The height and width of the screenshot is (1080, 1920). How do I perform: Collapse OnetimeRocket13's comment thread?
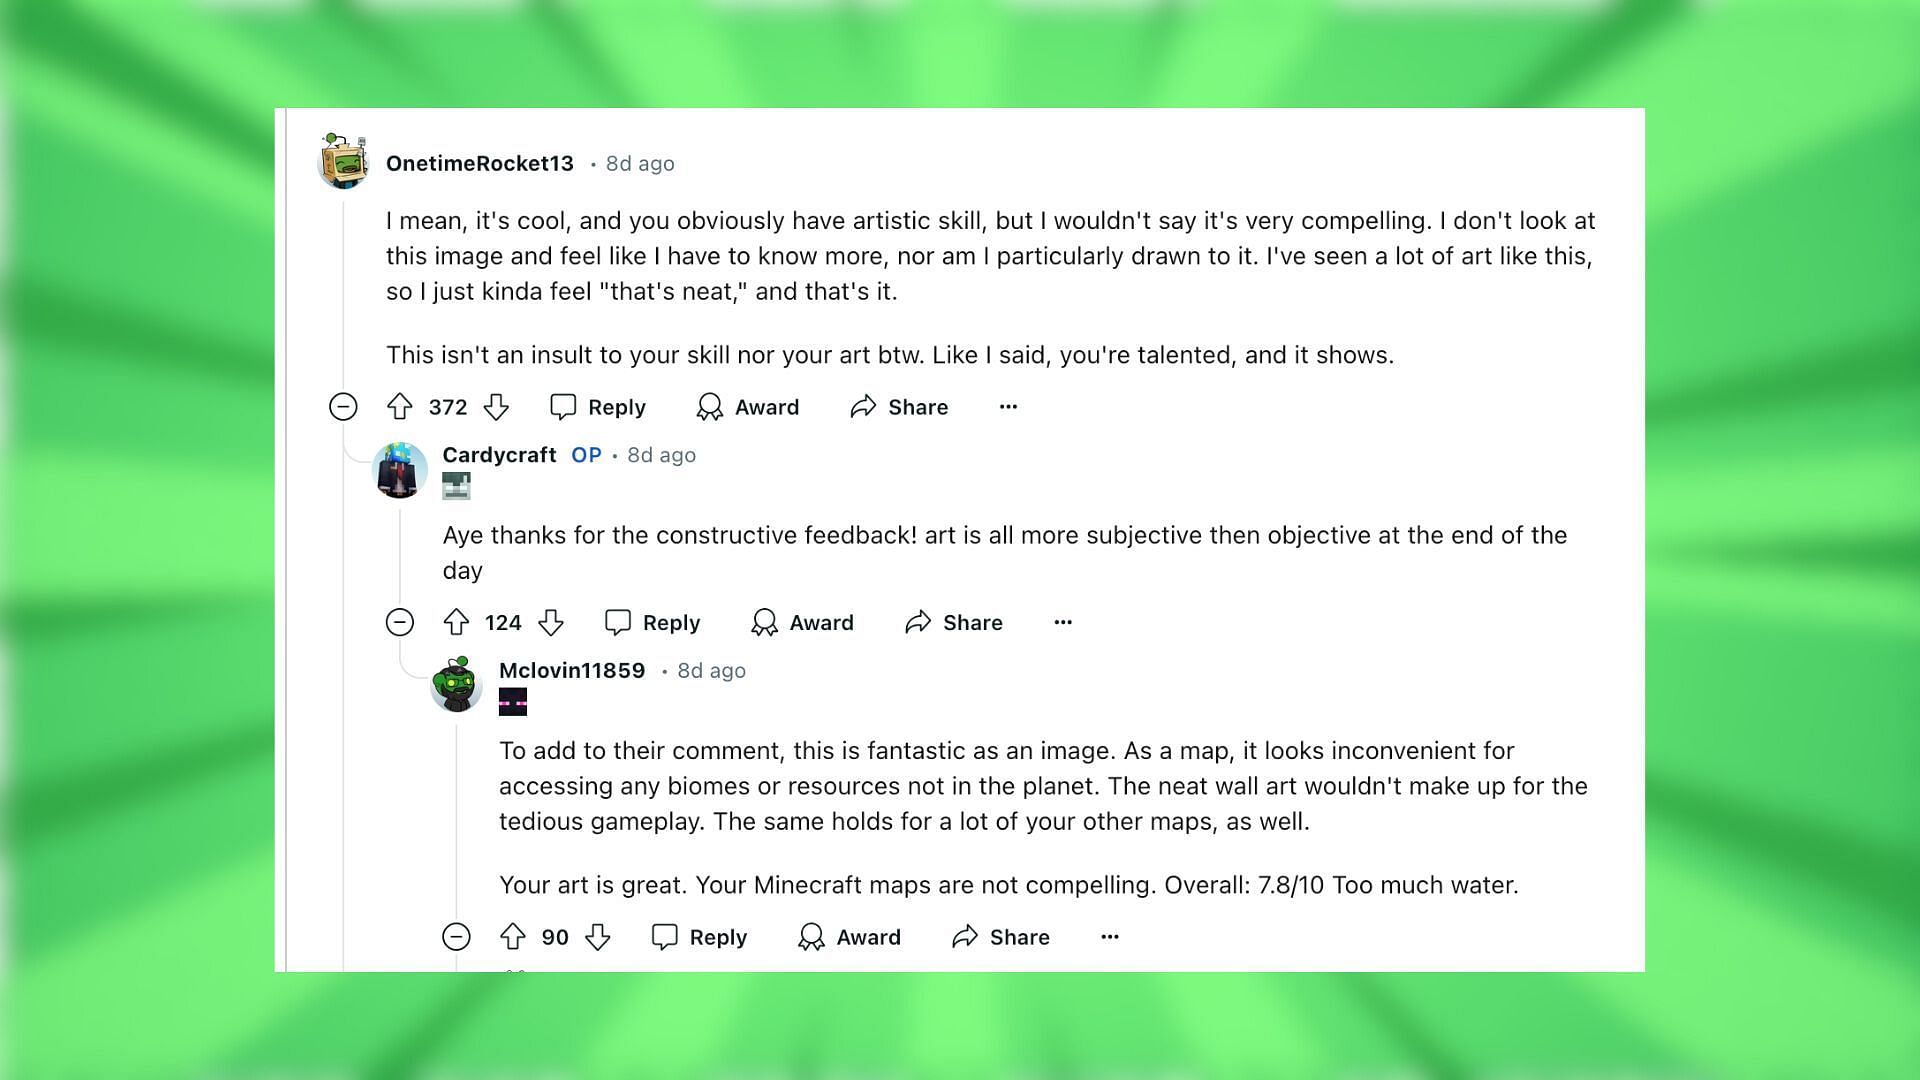point(342,407)
